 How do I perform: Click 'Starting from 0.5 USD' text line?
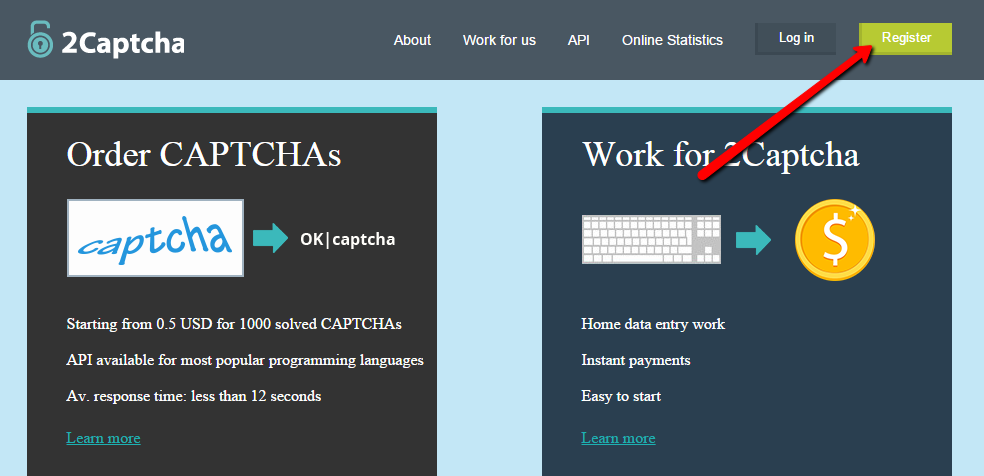click(x=234, y=324)
